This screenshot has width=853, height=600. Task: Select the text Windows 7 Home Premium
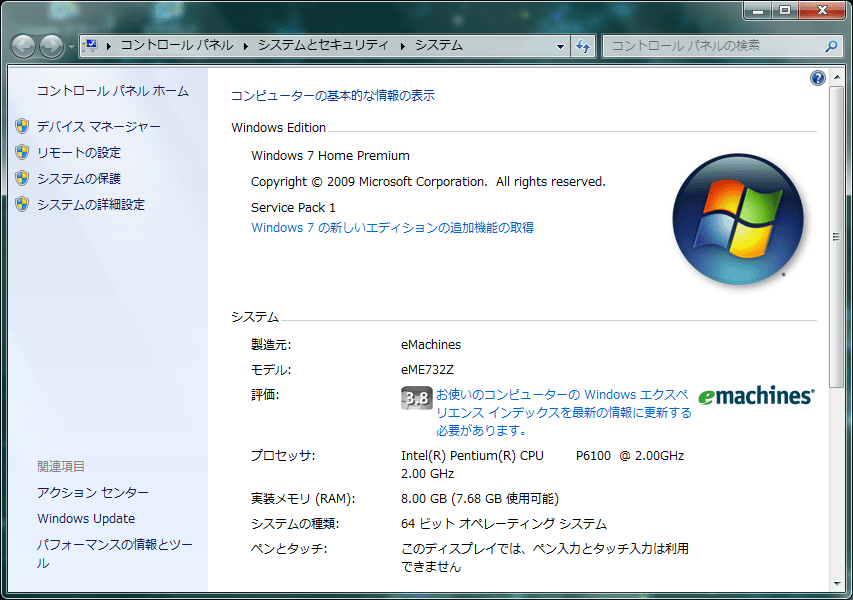tap(330, 156)
